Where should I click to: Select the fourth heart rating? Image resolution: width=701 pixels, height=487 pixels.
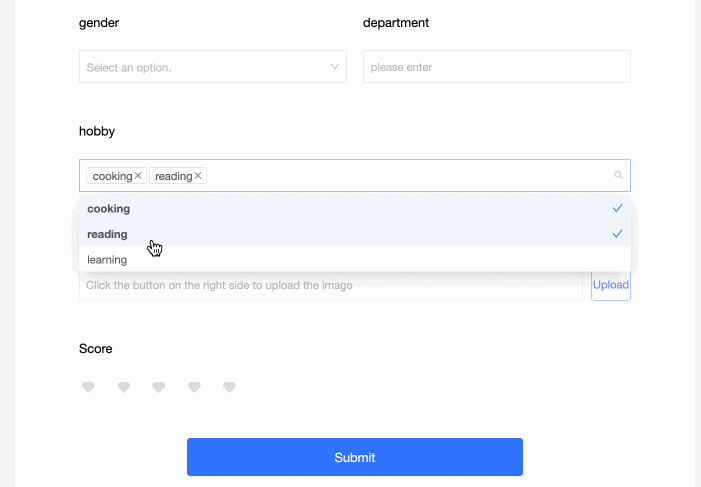click(194, 387)
